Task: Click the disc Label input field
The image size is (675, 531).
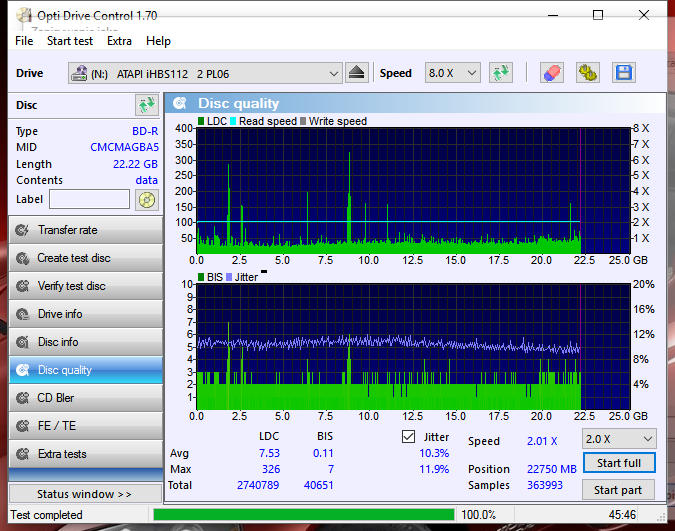Action: pos(90,199)
